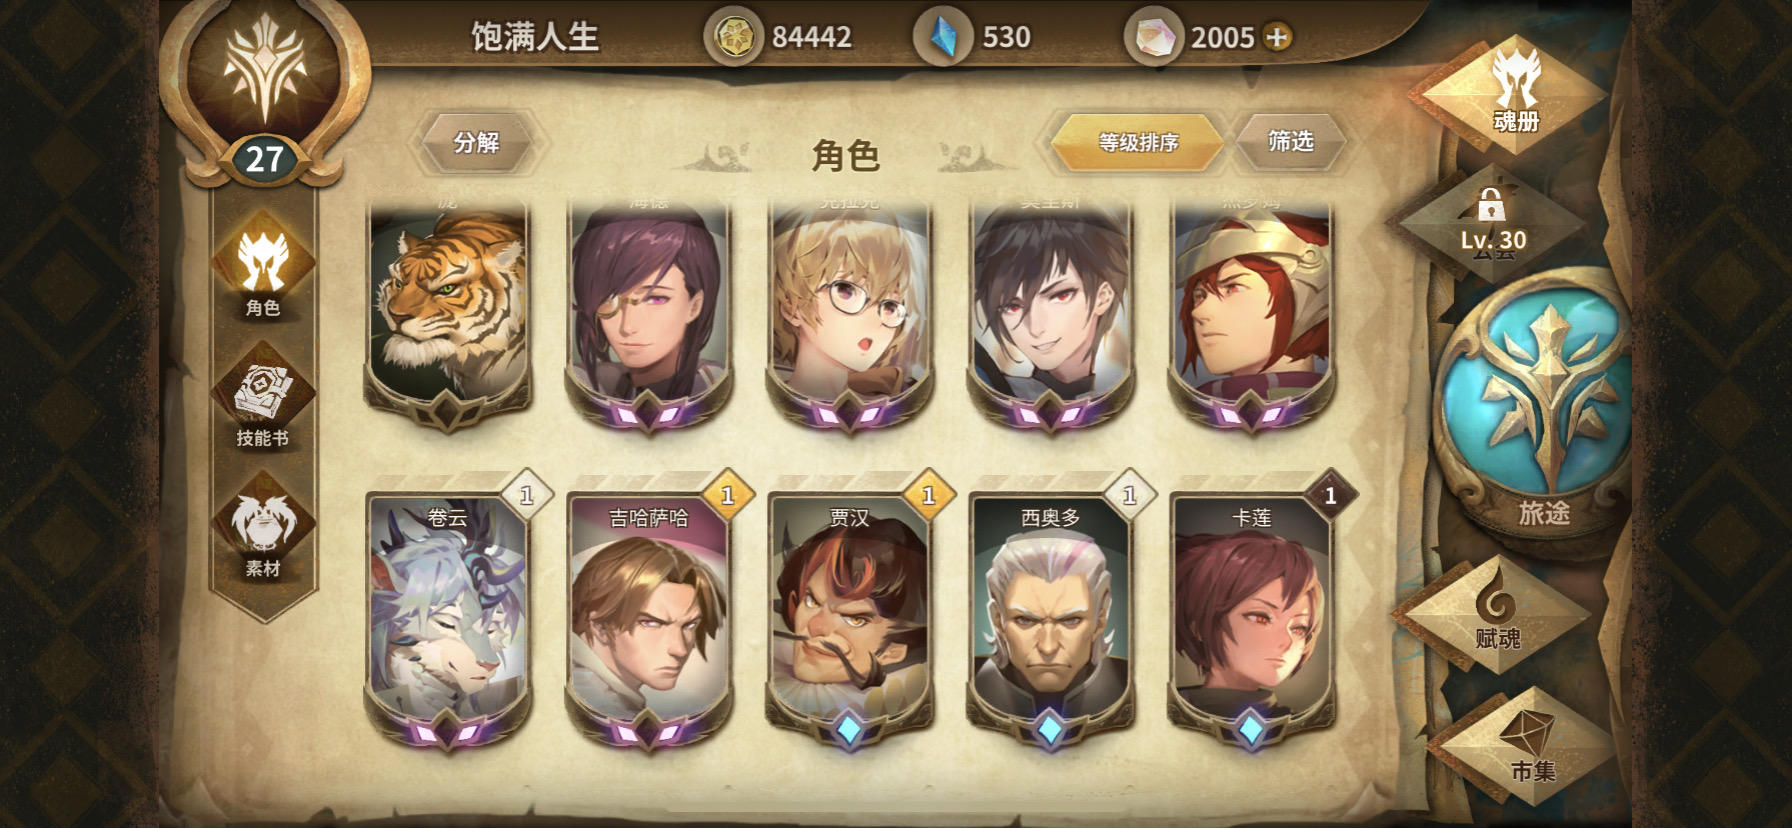Tap the locked Lv. 30 guild icon
1792x828 pixels.
coord(1492,223)
